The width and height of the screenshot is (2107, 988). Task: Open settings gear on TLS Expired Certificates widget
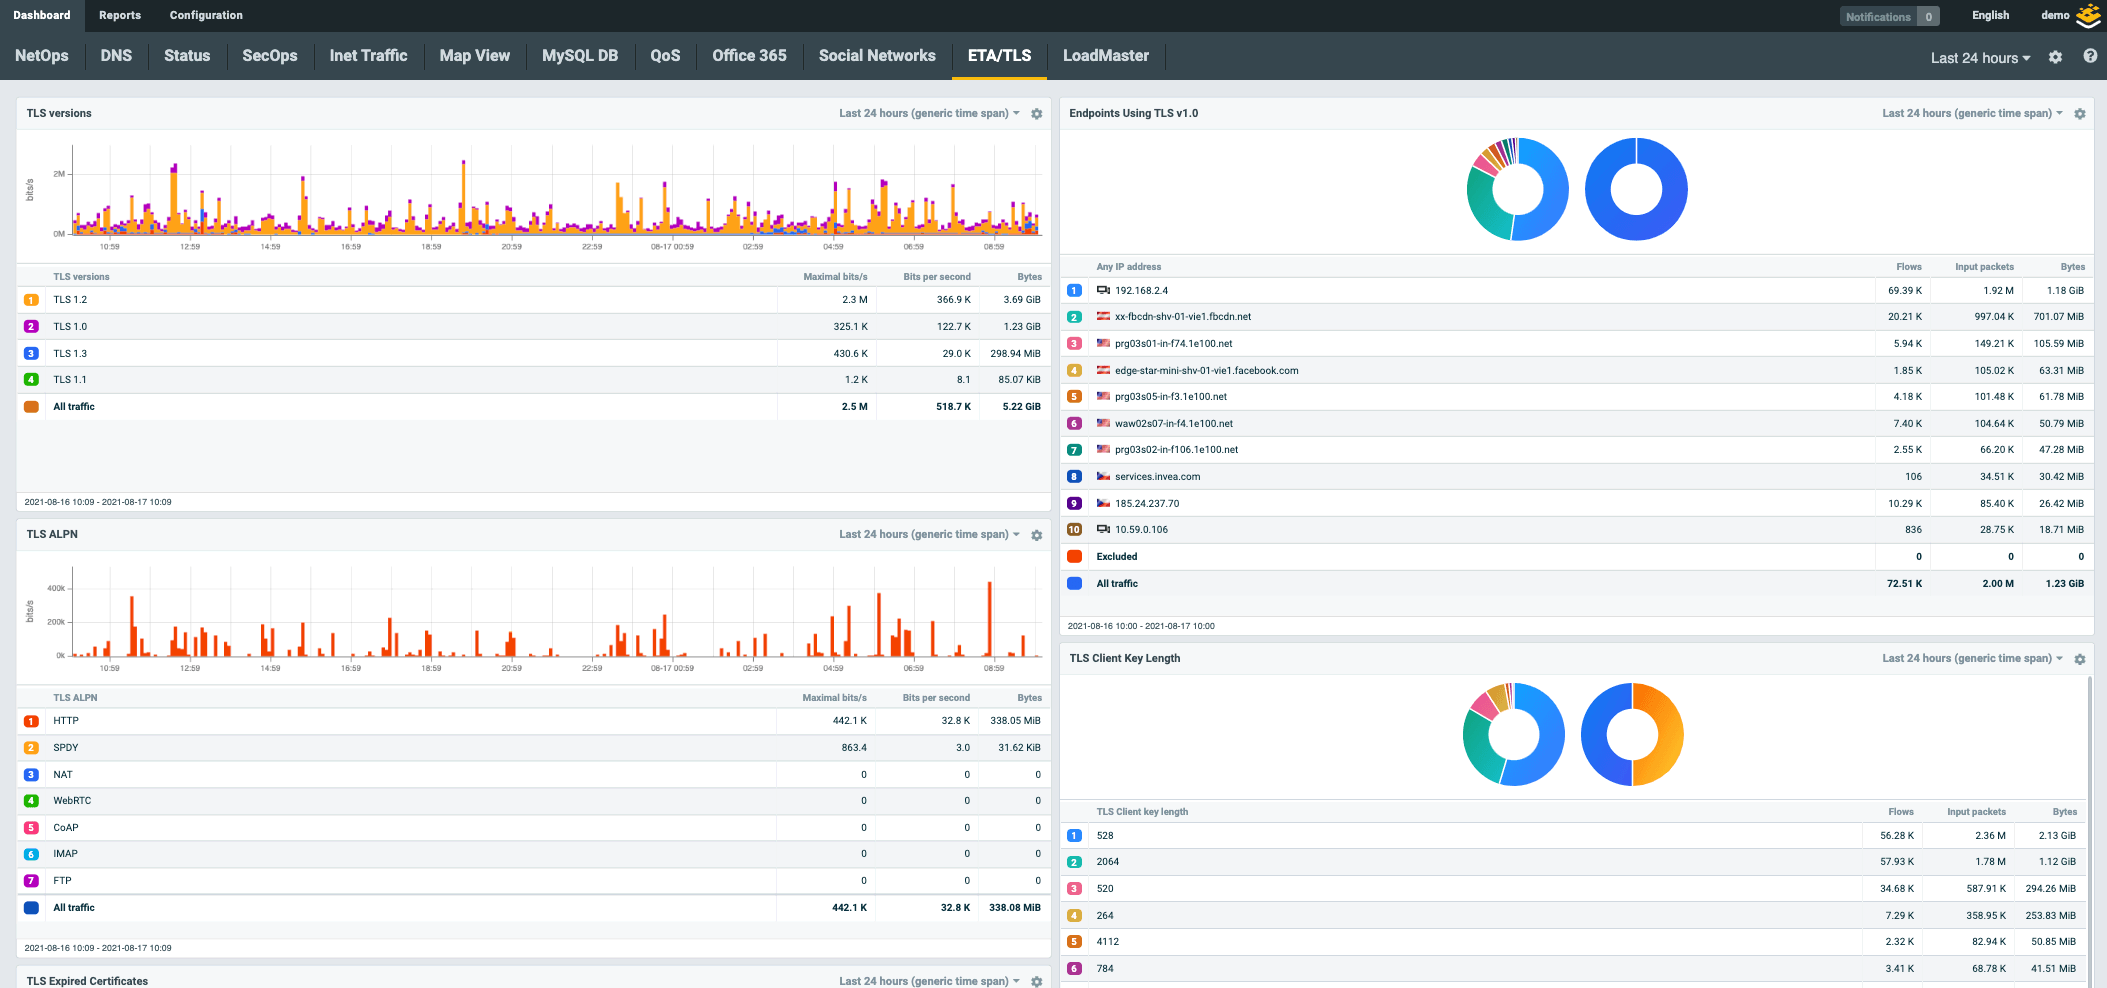tap(1037, 981)
